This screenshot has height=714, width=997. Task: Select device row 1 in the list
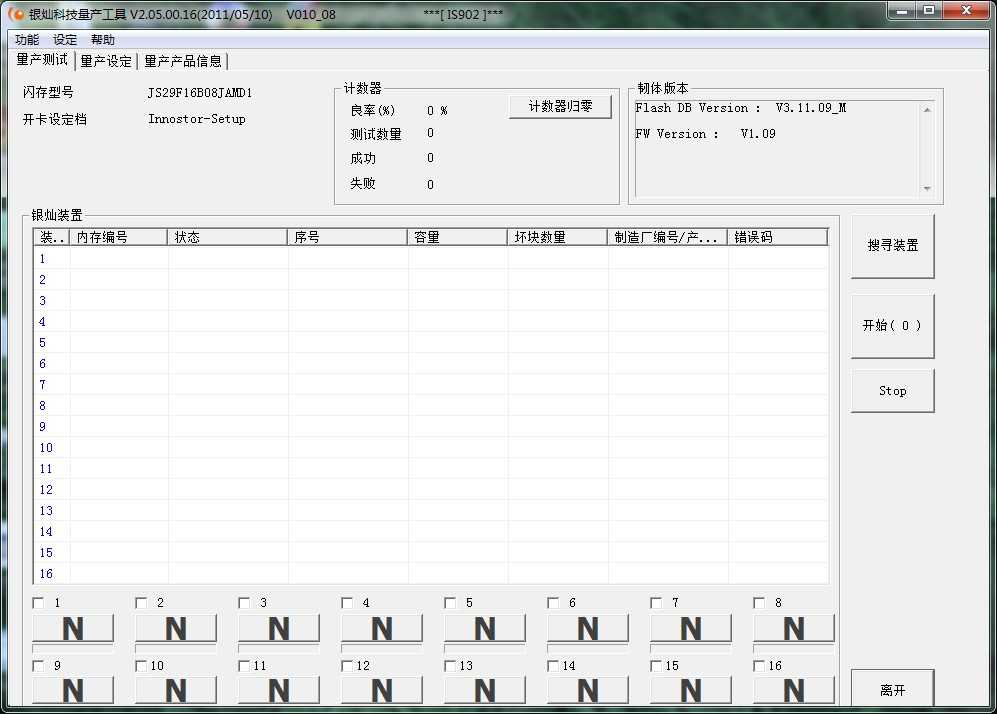point(431,259)
